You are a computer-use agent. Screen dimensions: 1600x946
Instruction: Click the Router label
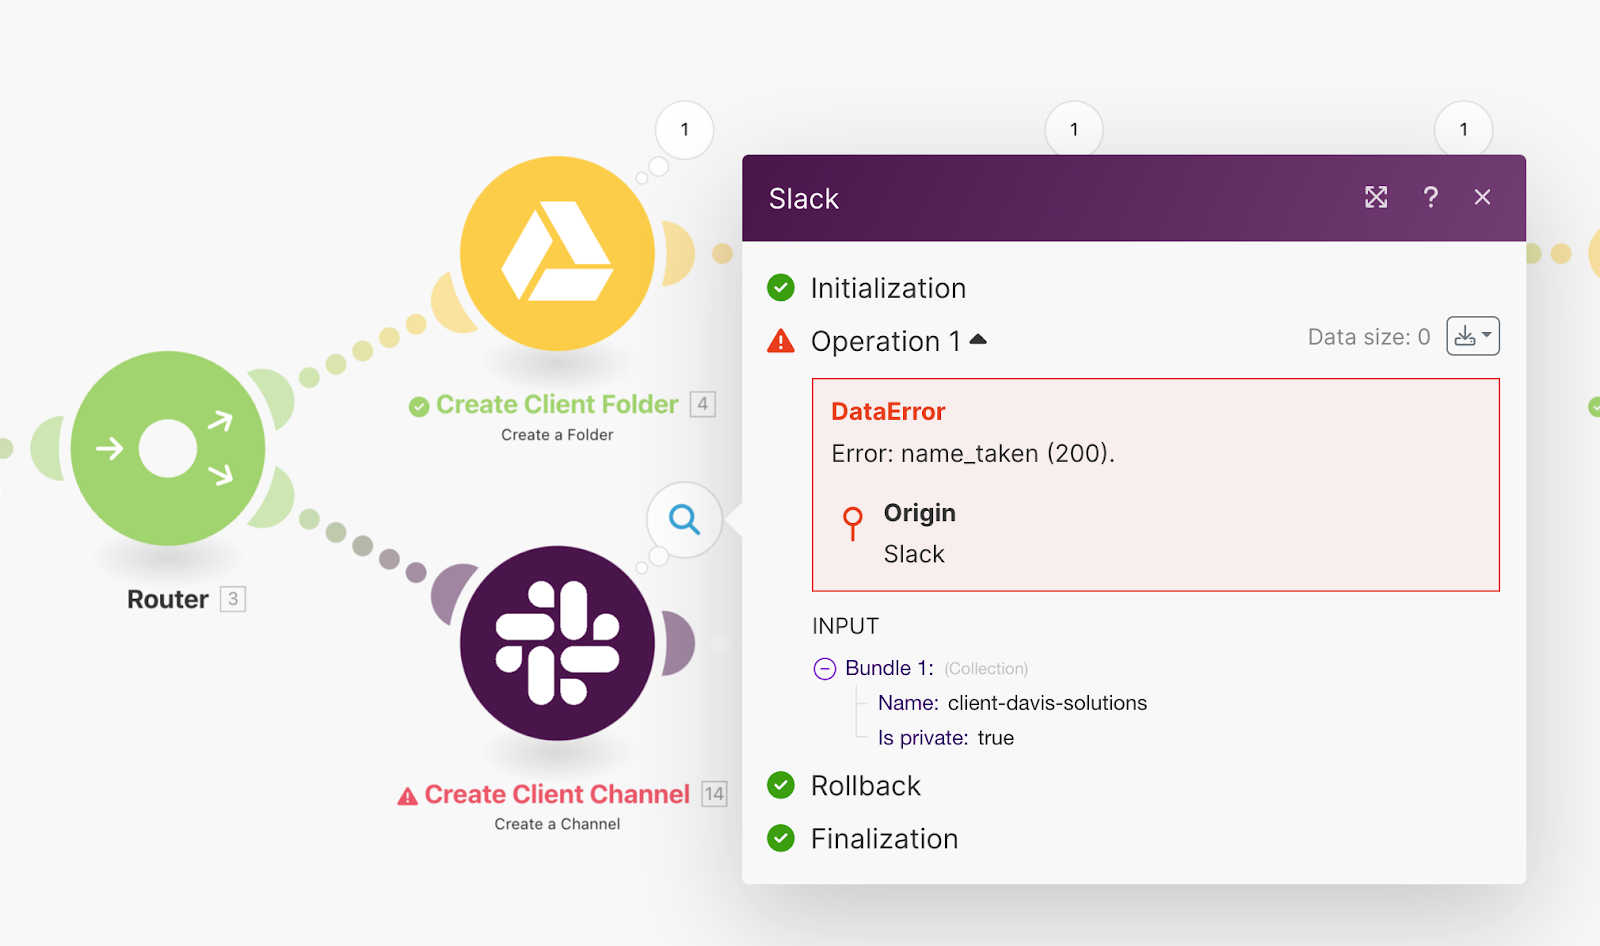(168, 599)
